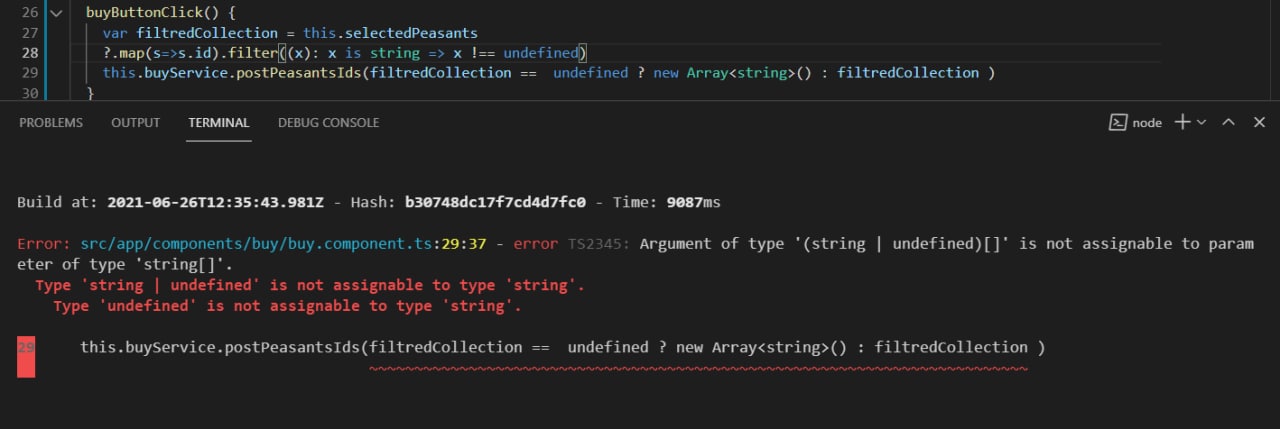
Task: Open the Debug Console tab
Action: (x=328, y=122)
